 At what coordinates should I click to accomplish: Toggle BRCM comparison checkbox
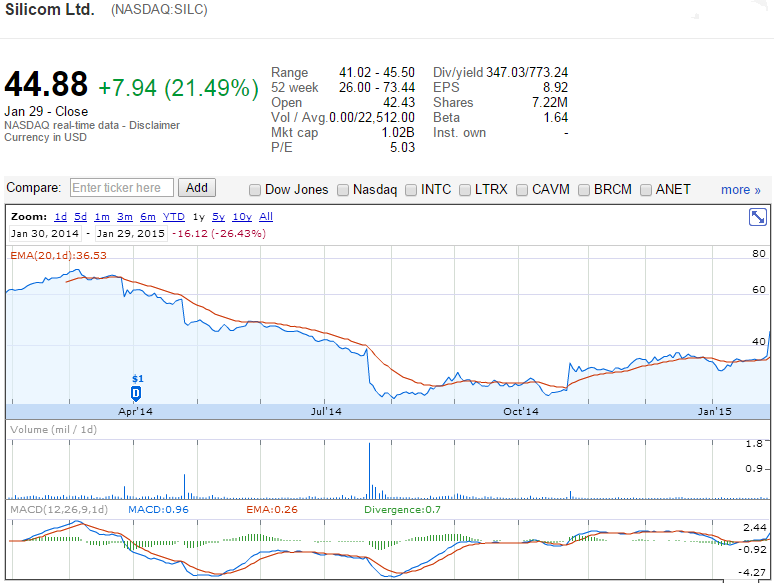(x=584, y=190)
